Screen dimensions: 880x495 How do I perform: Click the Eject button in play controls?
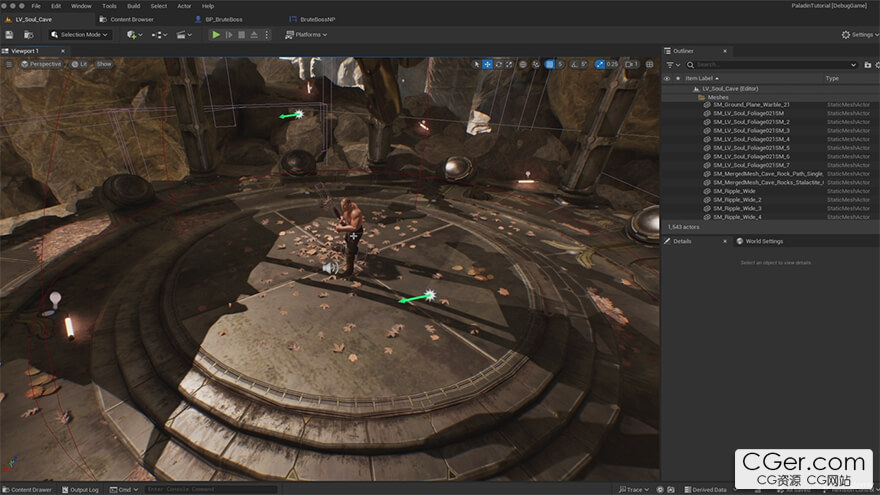(254, 35)
